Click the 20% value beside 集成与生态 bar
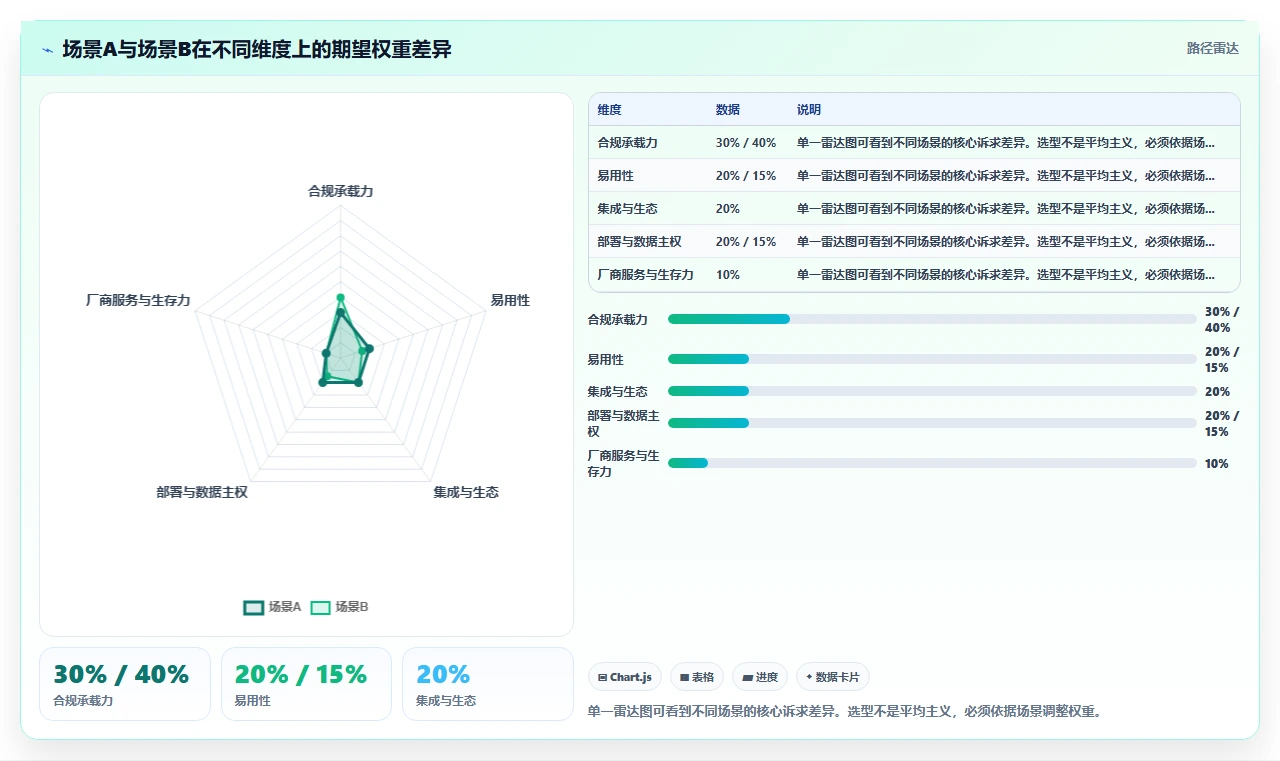1280x761 pixels. [1217, 391]
